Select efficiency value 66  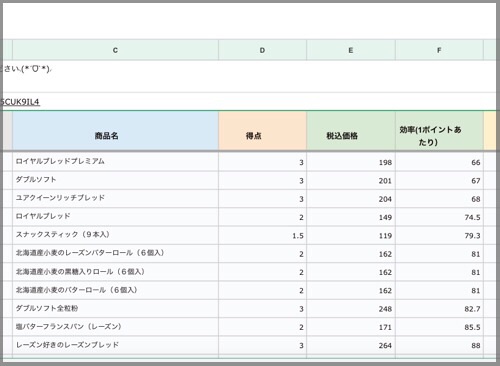coord(439,162)
